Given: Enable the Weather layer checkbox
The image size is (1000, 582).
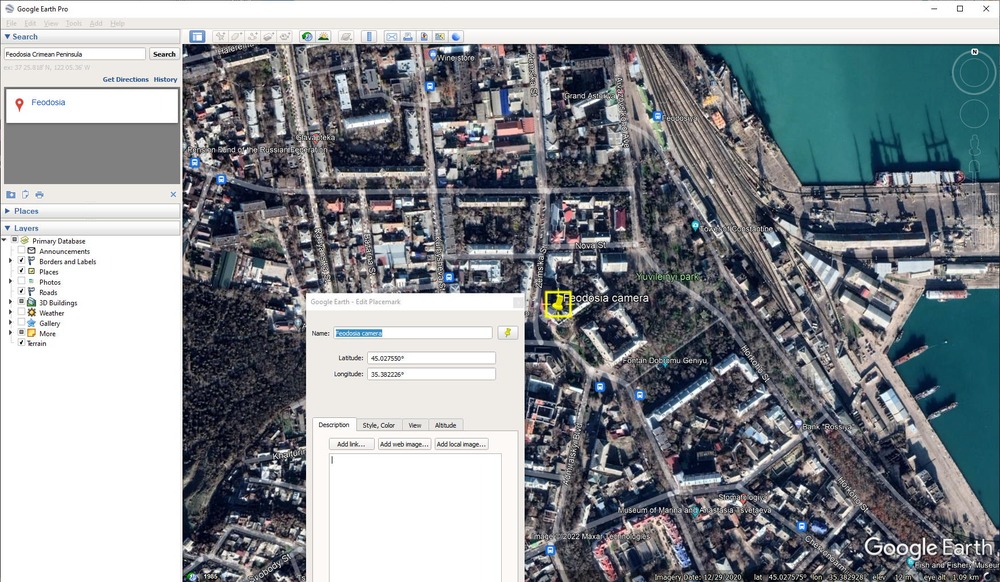Looking at the screenshot, I should [21, 312].
